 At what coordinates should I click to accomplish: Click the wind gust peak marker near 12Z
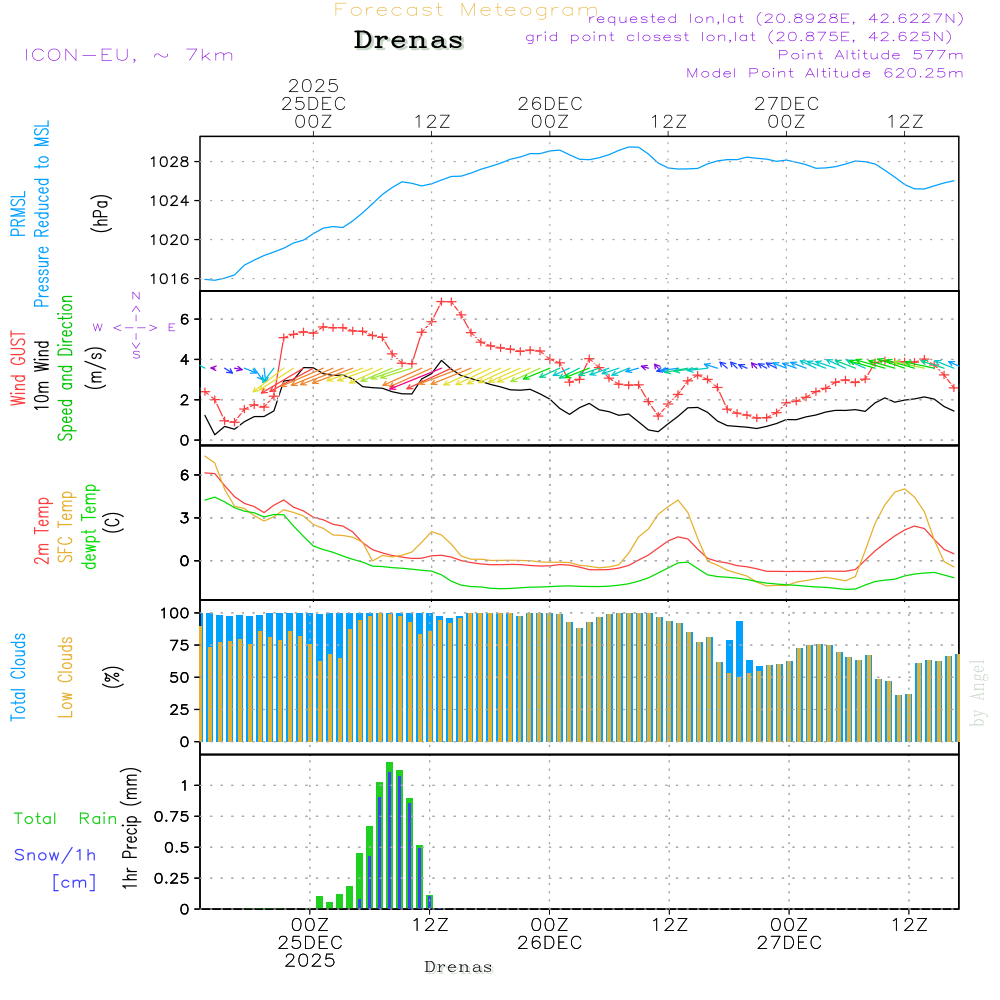tap(446, 301)
